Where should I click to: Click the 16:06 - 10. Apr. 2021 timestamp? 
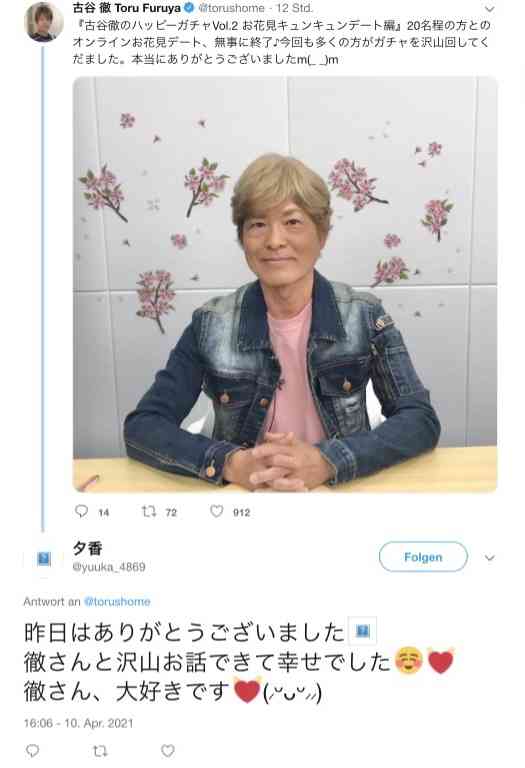(x=78, y=723)
